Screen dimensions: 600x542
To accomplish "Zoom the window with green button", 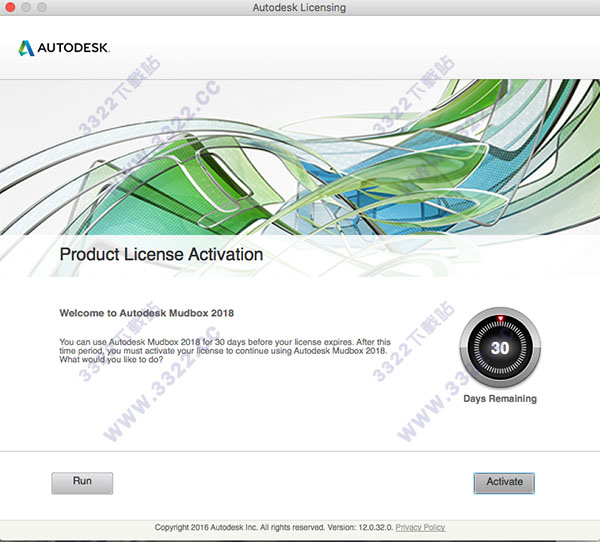I will coord(45,8).
